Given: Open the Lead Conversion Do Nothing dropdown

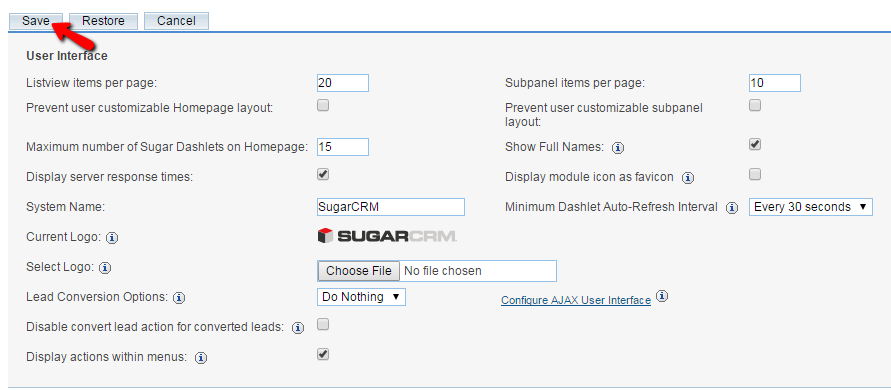Looking at the screenshot, I should point(361,297).
